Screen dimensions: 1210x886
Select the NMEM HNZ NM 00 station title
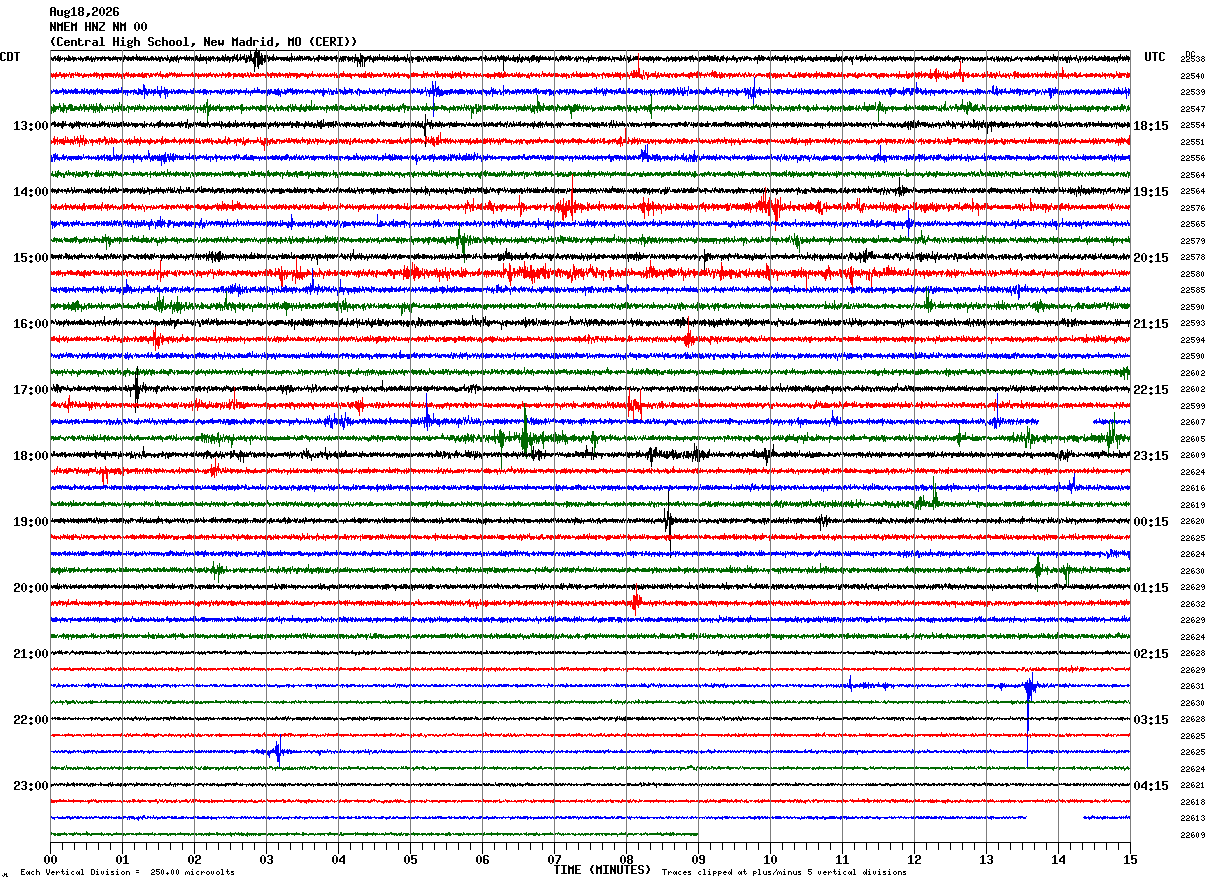coord(98,27)
